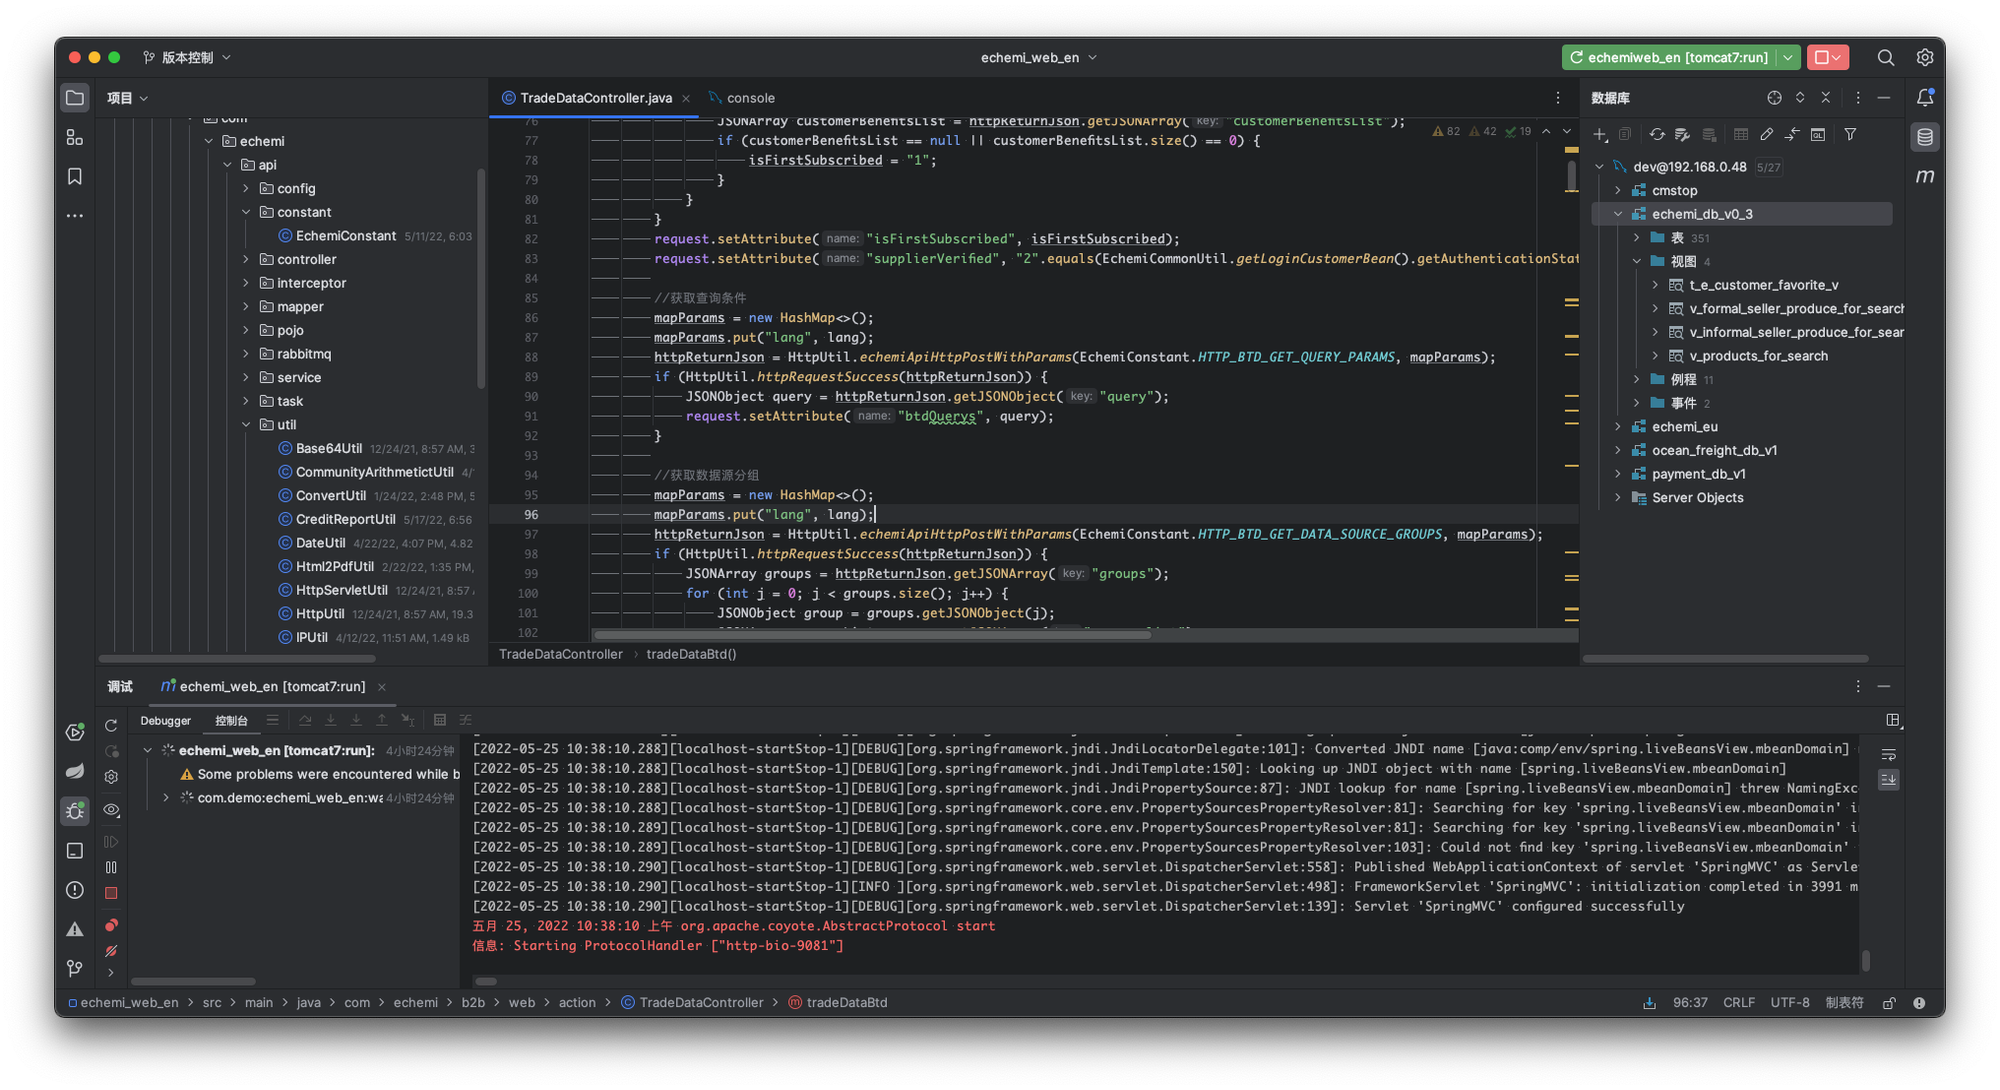Open the run configuration dropdown arrow

(1788, 58)
